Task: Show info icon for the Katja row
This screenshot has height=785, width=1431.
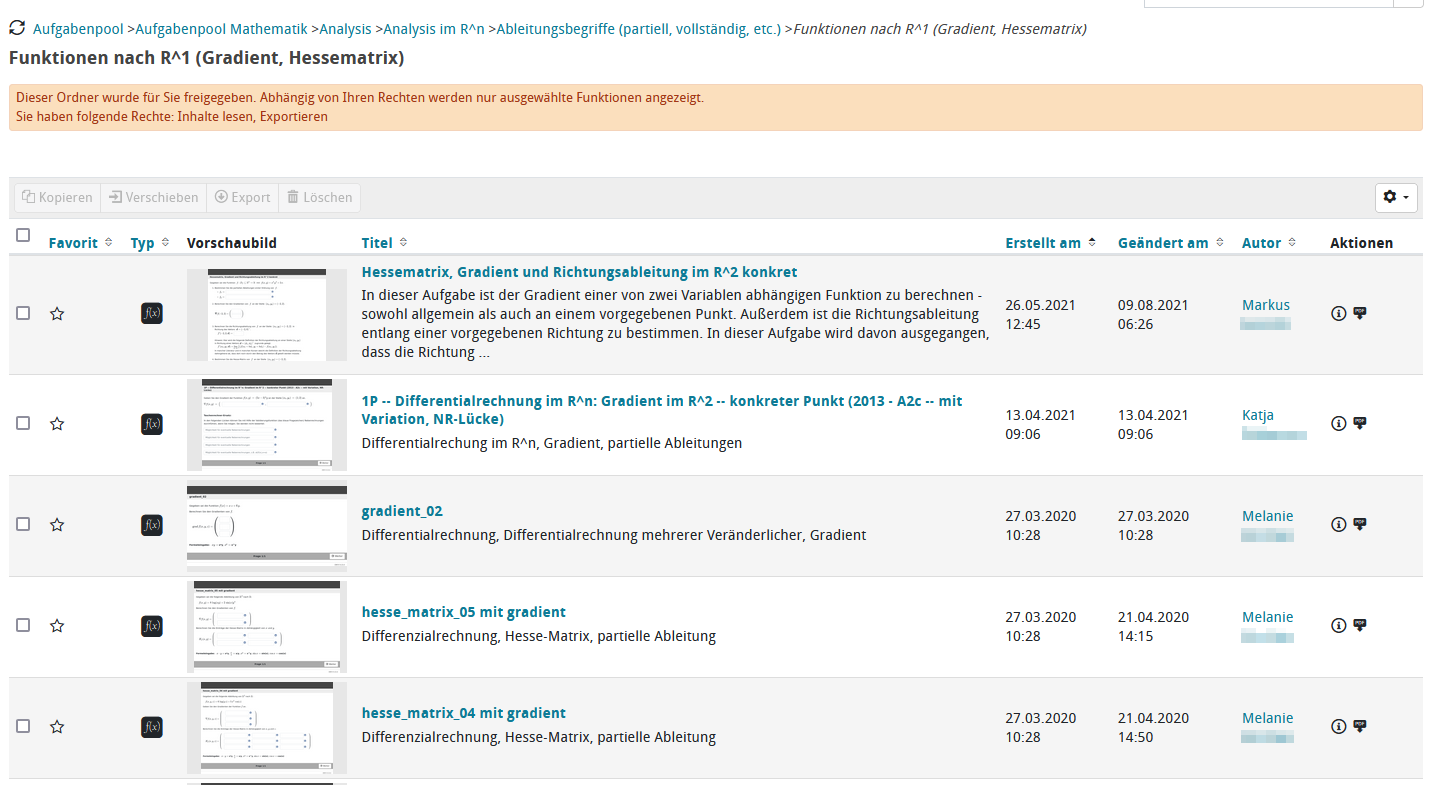Action: pos(1338,424)
